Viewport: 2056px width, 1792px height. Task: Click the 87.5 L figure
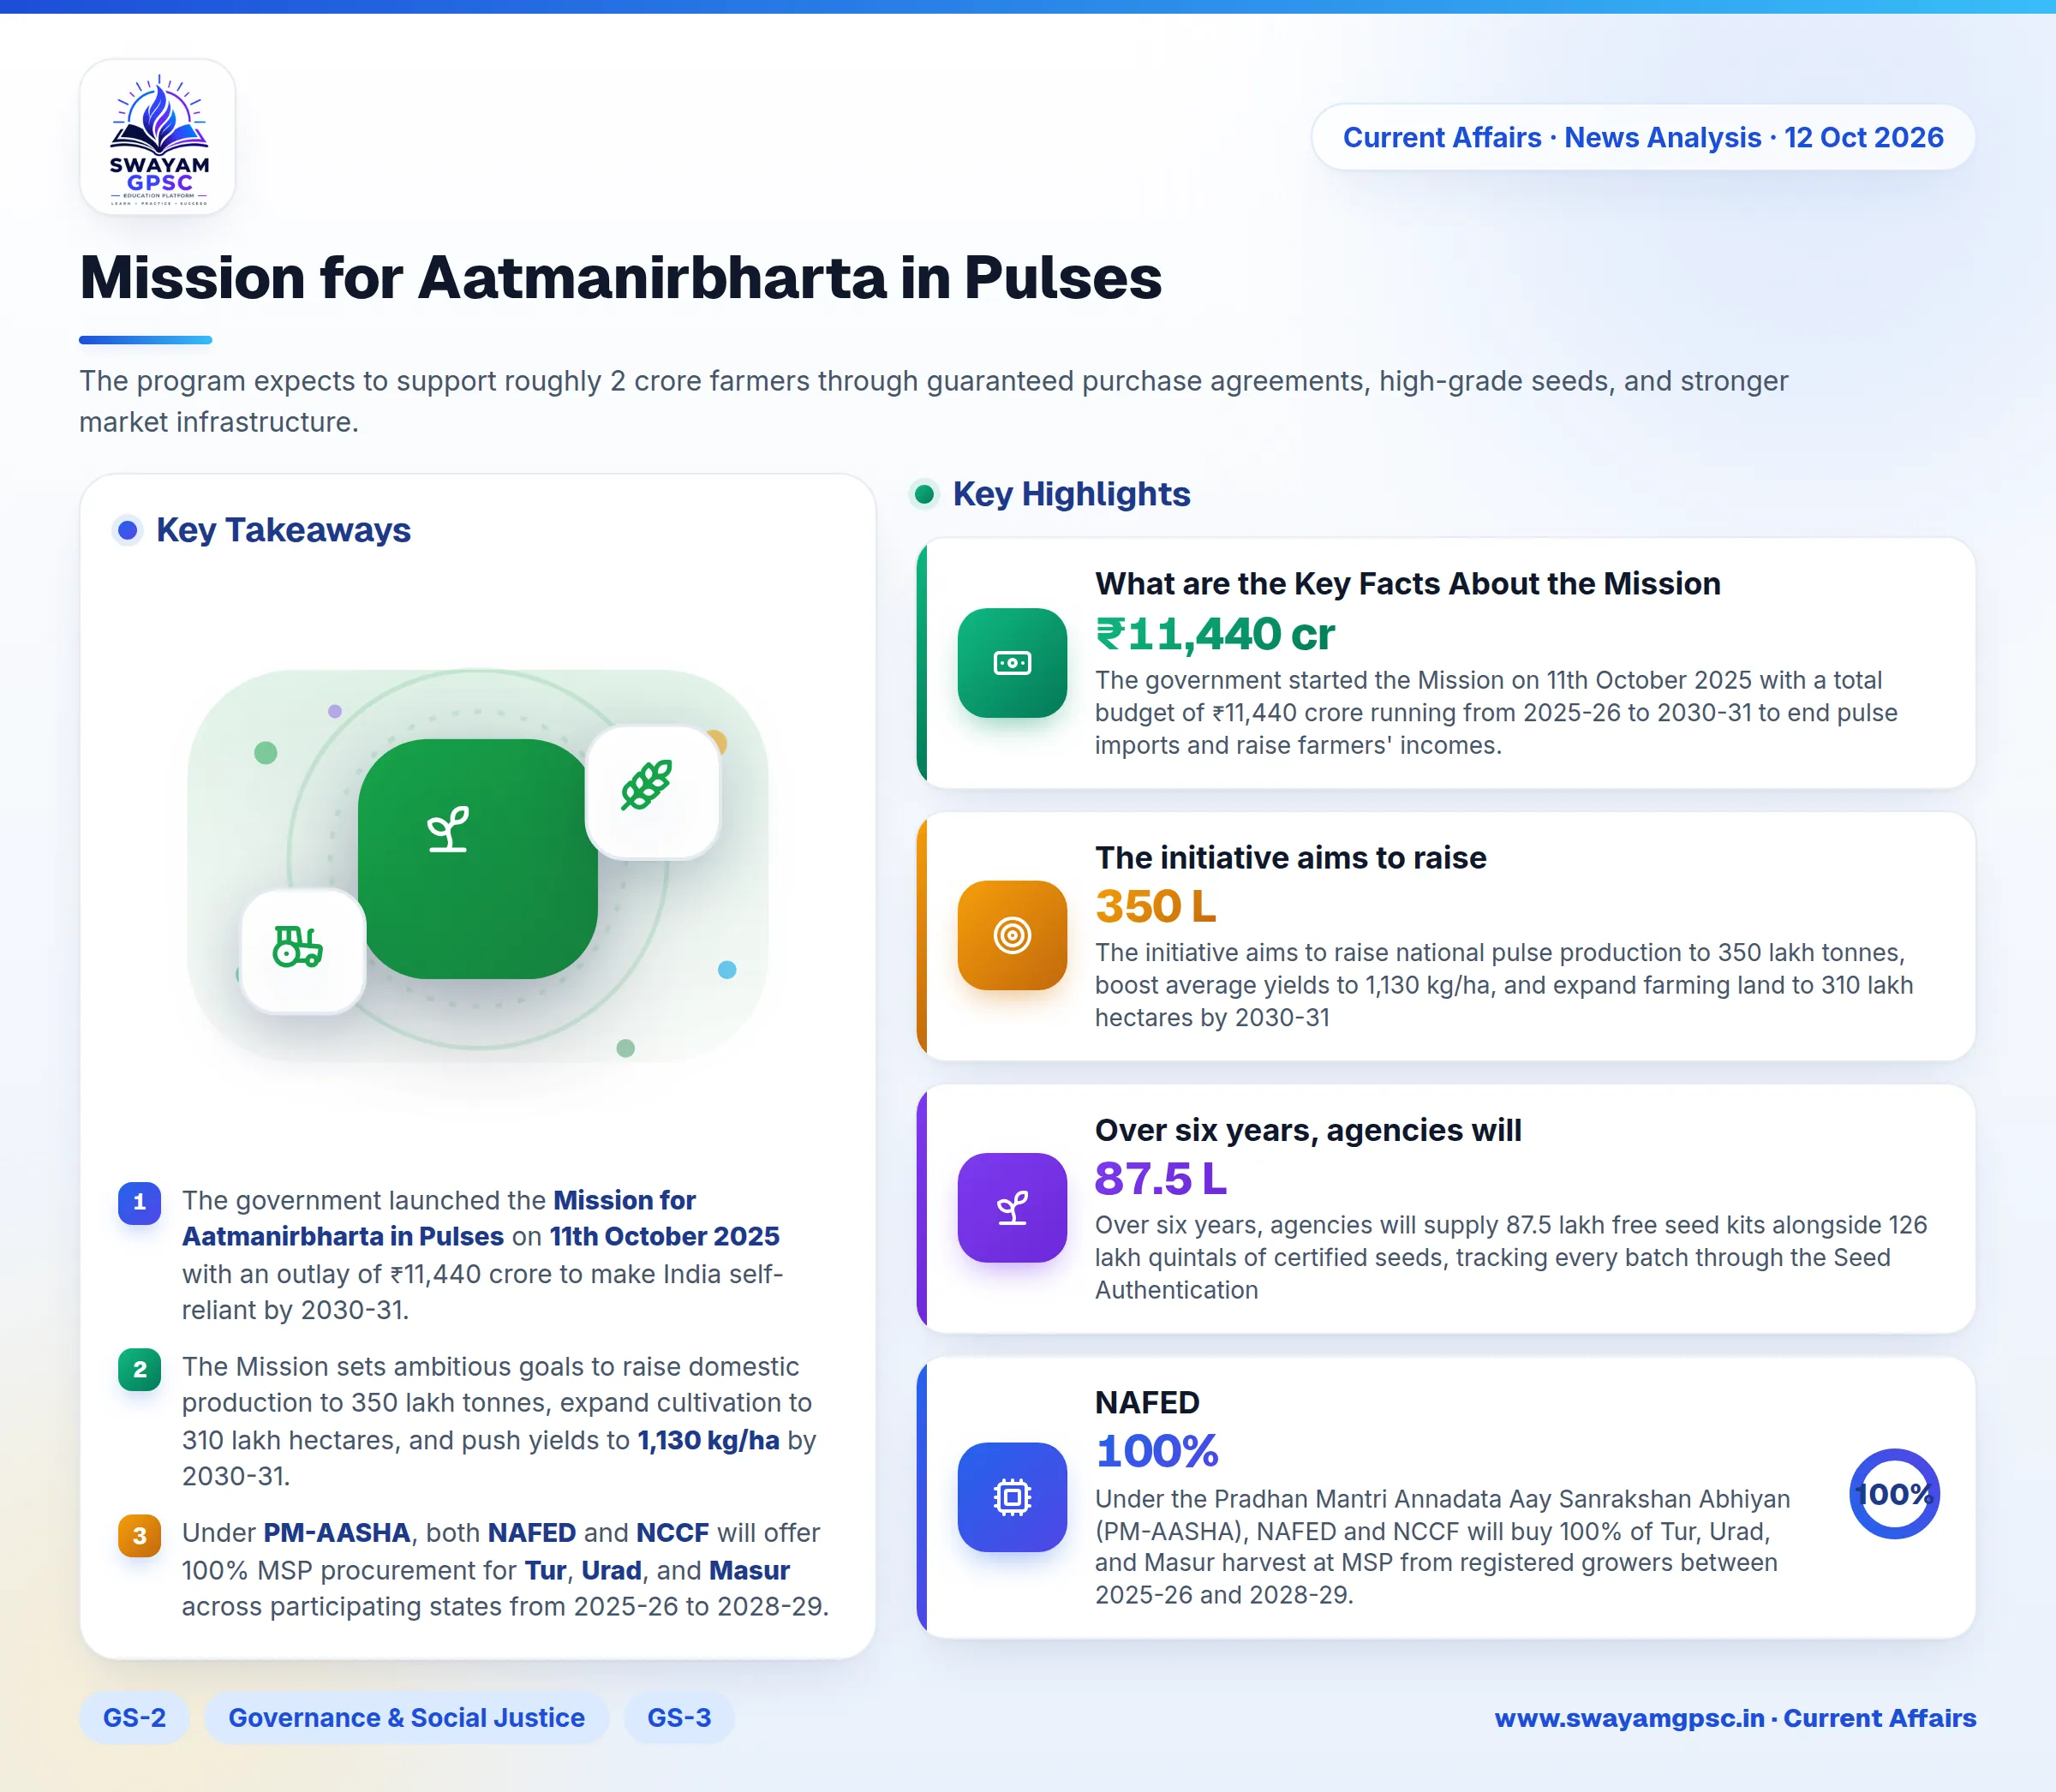tap(1160, 1179)
